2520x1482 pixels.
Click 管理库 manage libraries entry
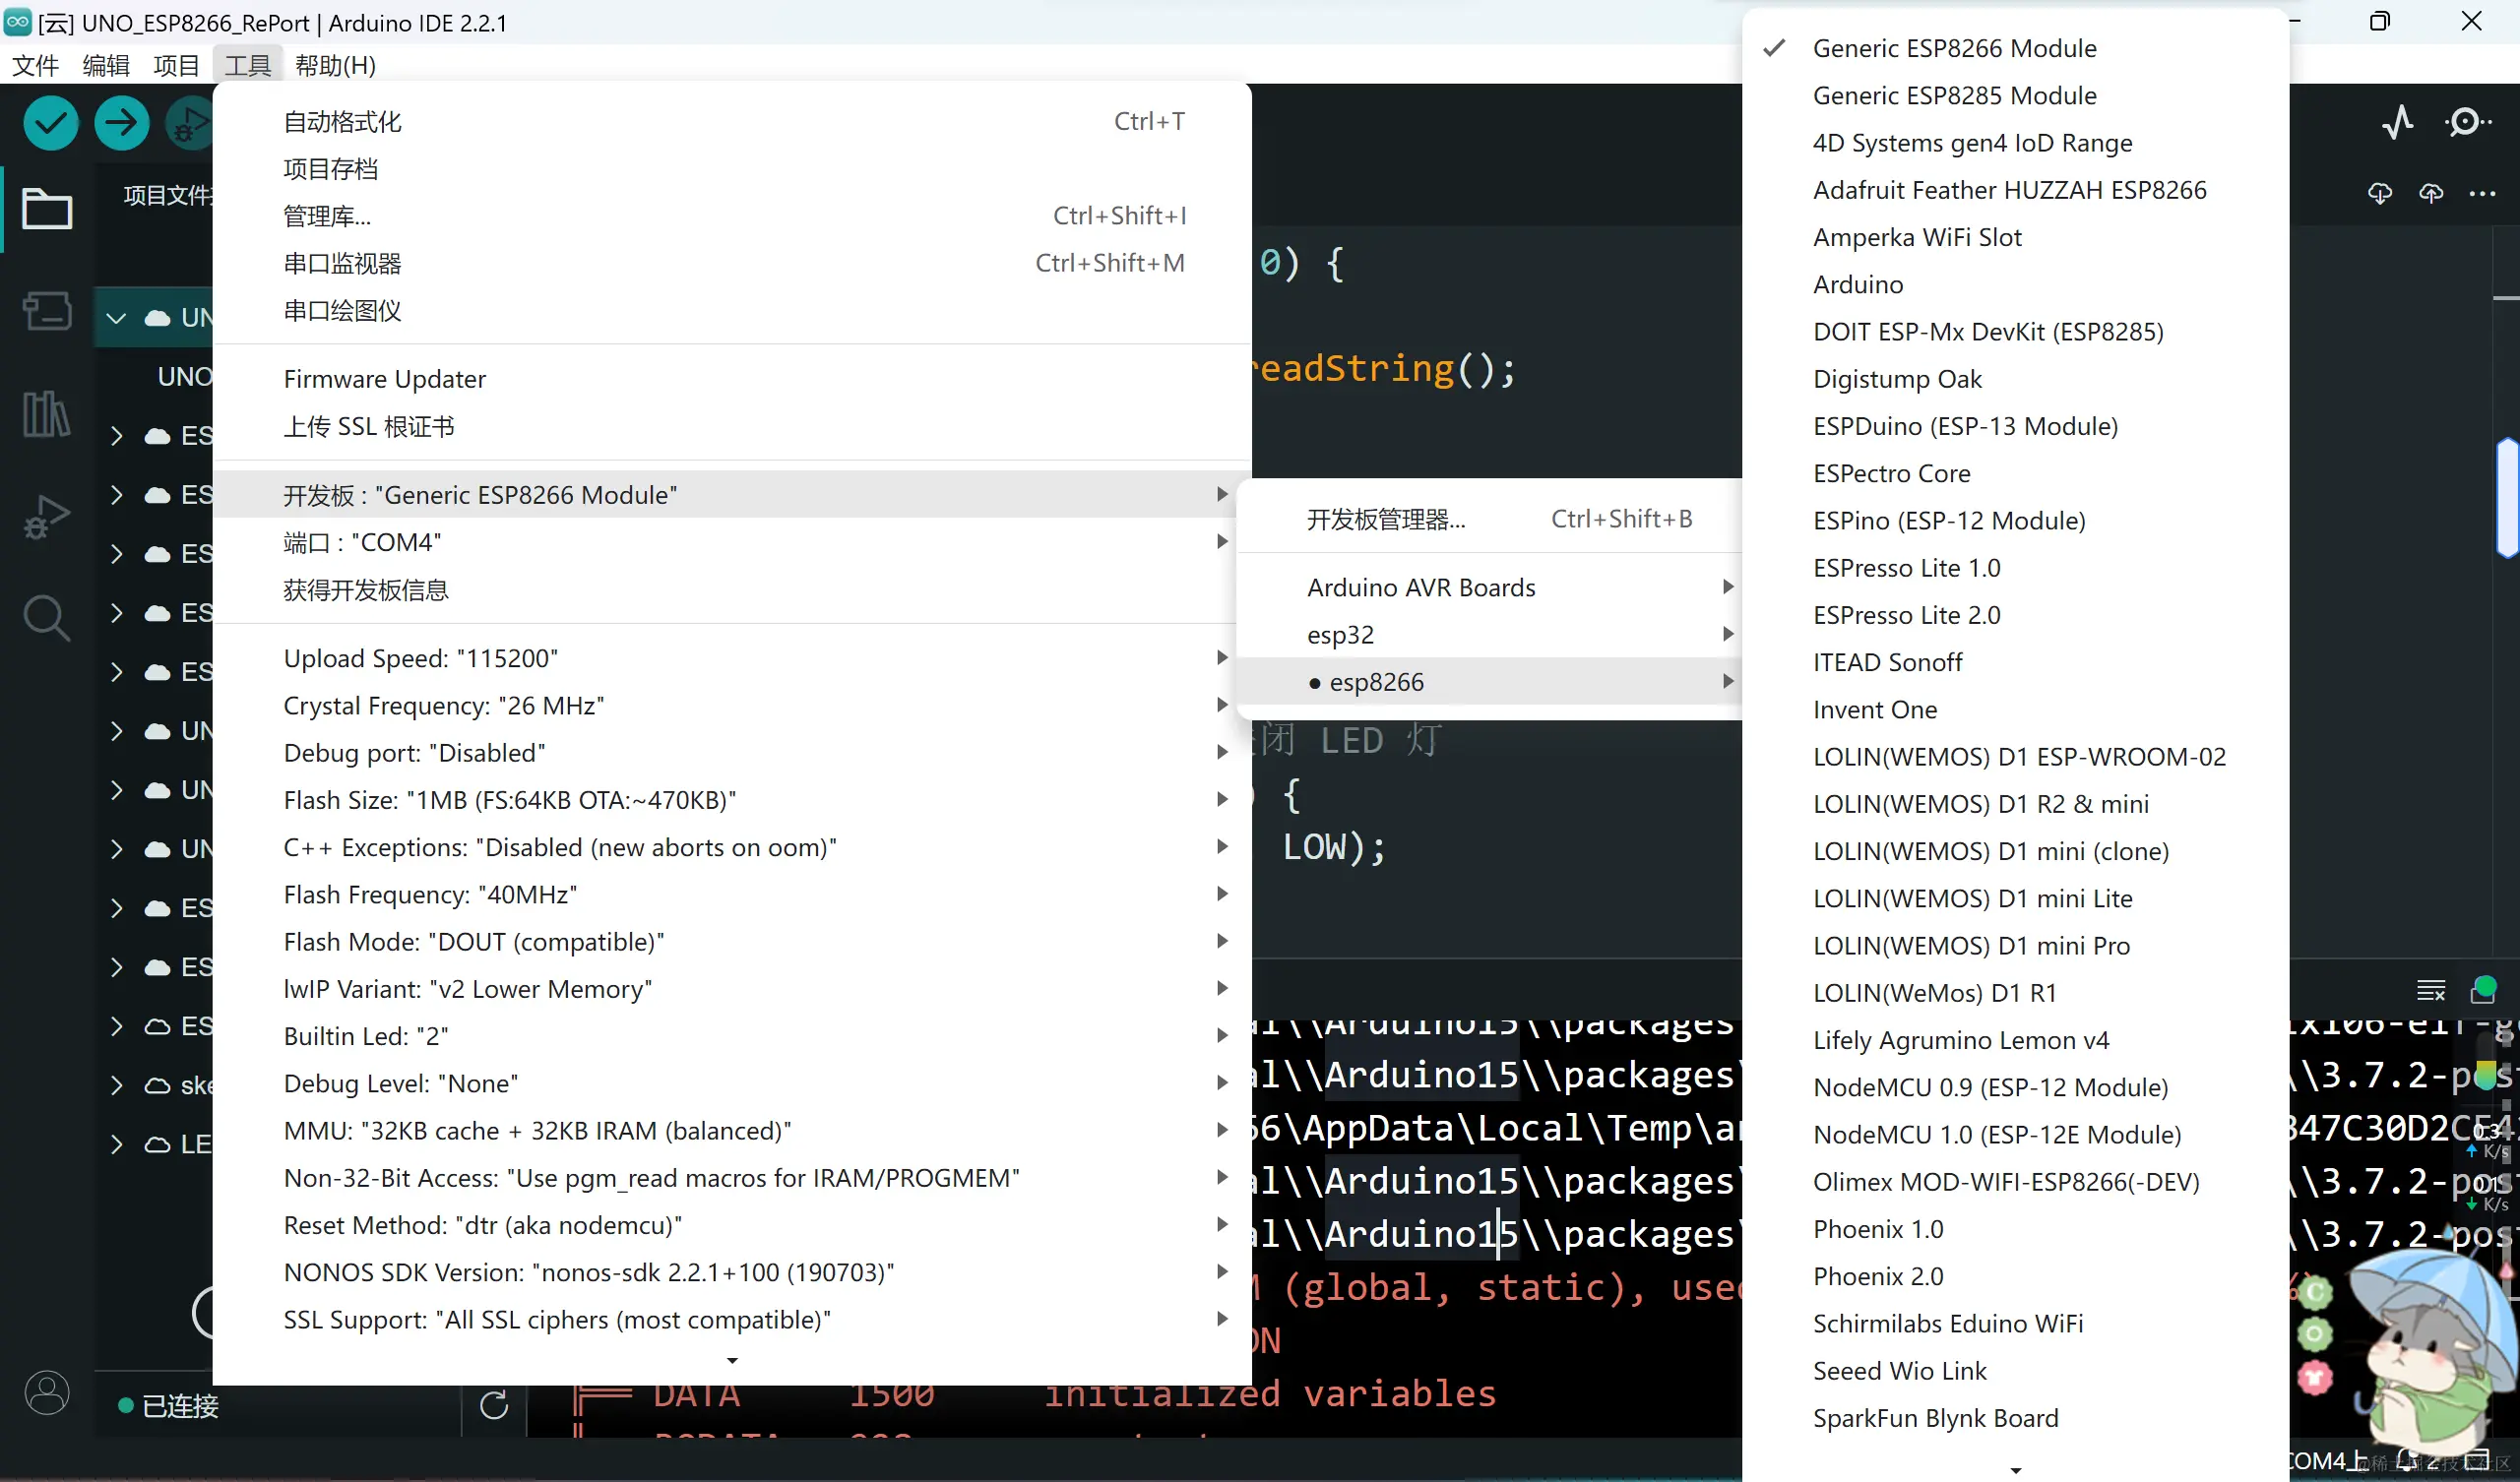(x=732, y=216)
